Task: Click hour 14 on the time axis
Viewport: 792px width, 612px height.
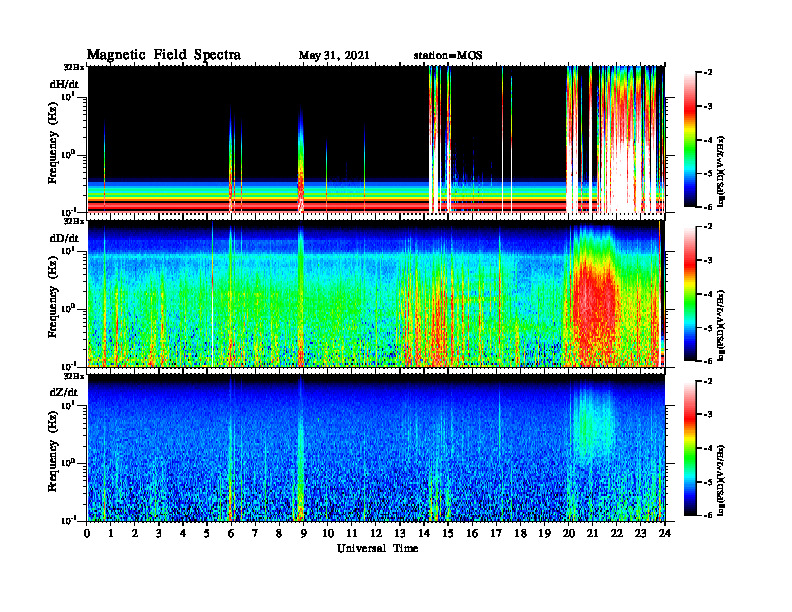Action: click(x=424, y=533)
